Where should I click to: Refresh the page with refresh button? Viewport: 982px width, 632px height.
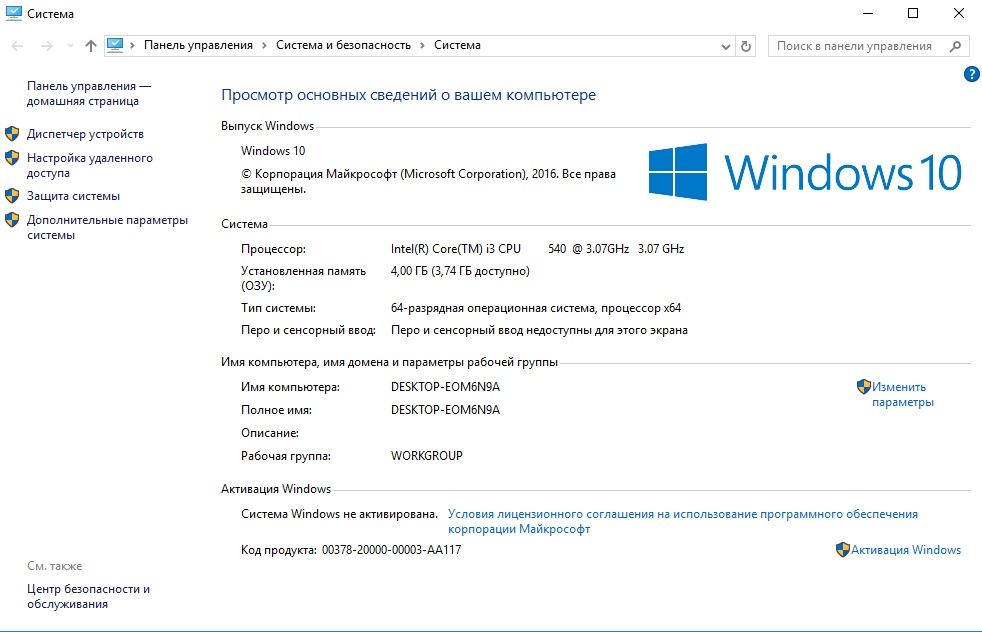coord(746,46)
